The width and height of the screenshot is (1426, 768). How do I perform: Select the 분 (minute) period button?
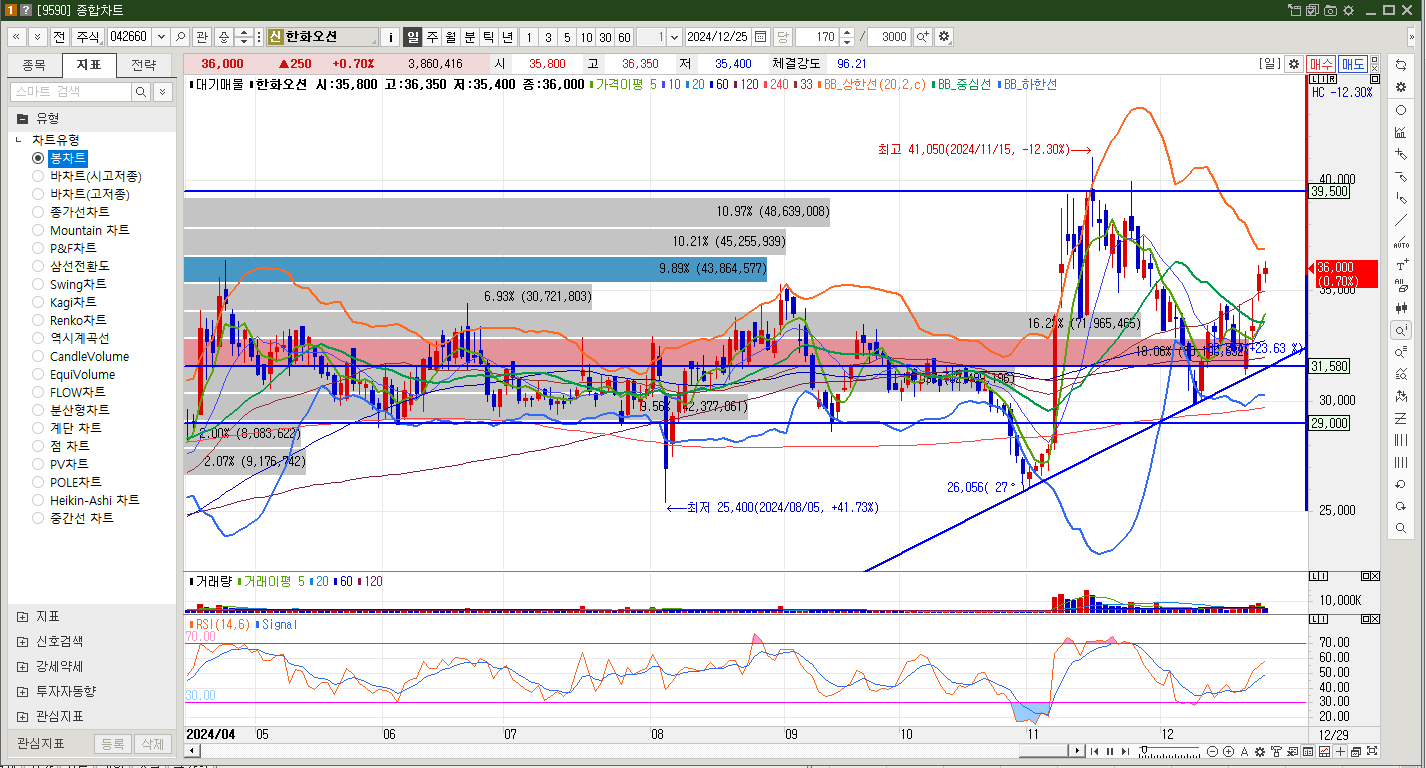coord(470,36)
